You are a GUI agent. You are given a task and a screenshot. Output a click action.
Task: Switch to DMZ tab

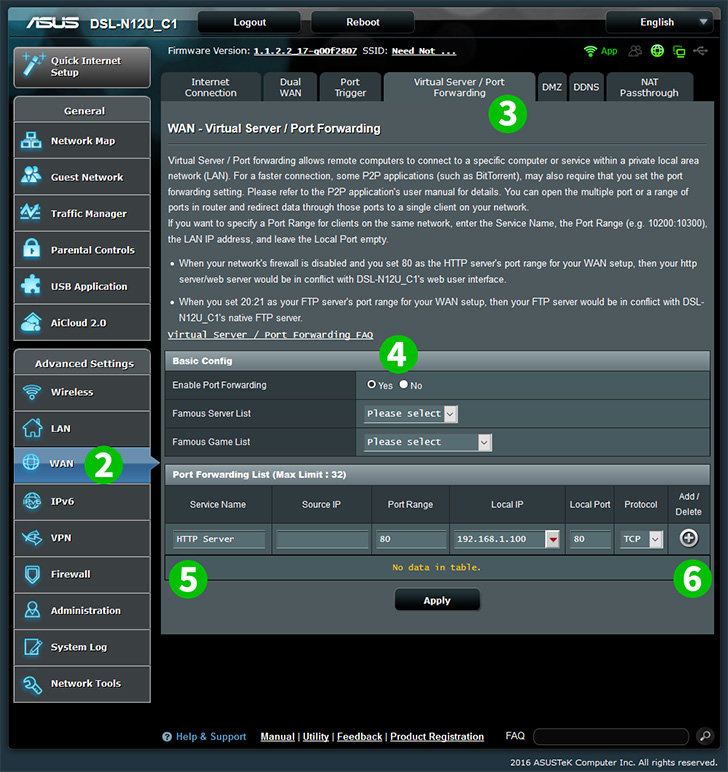[x=552, y=88]
